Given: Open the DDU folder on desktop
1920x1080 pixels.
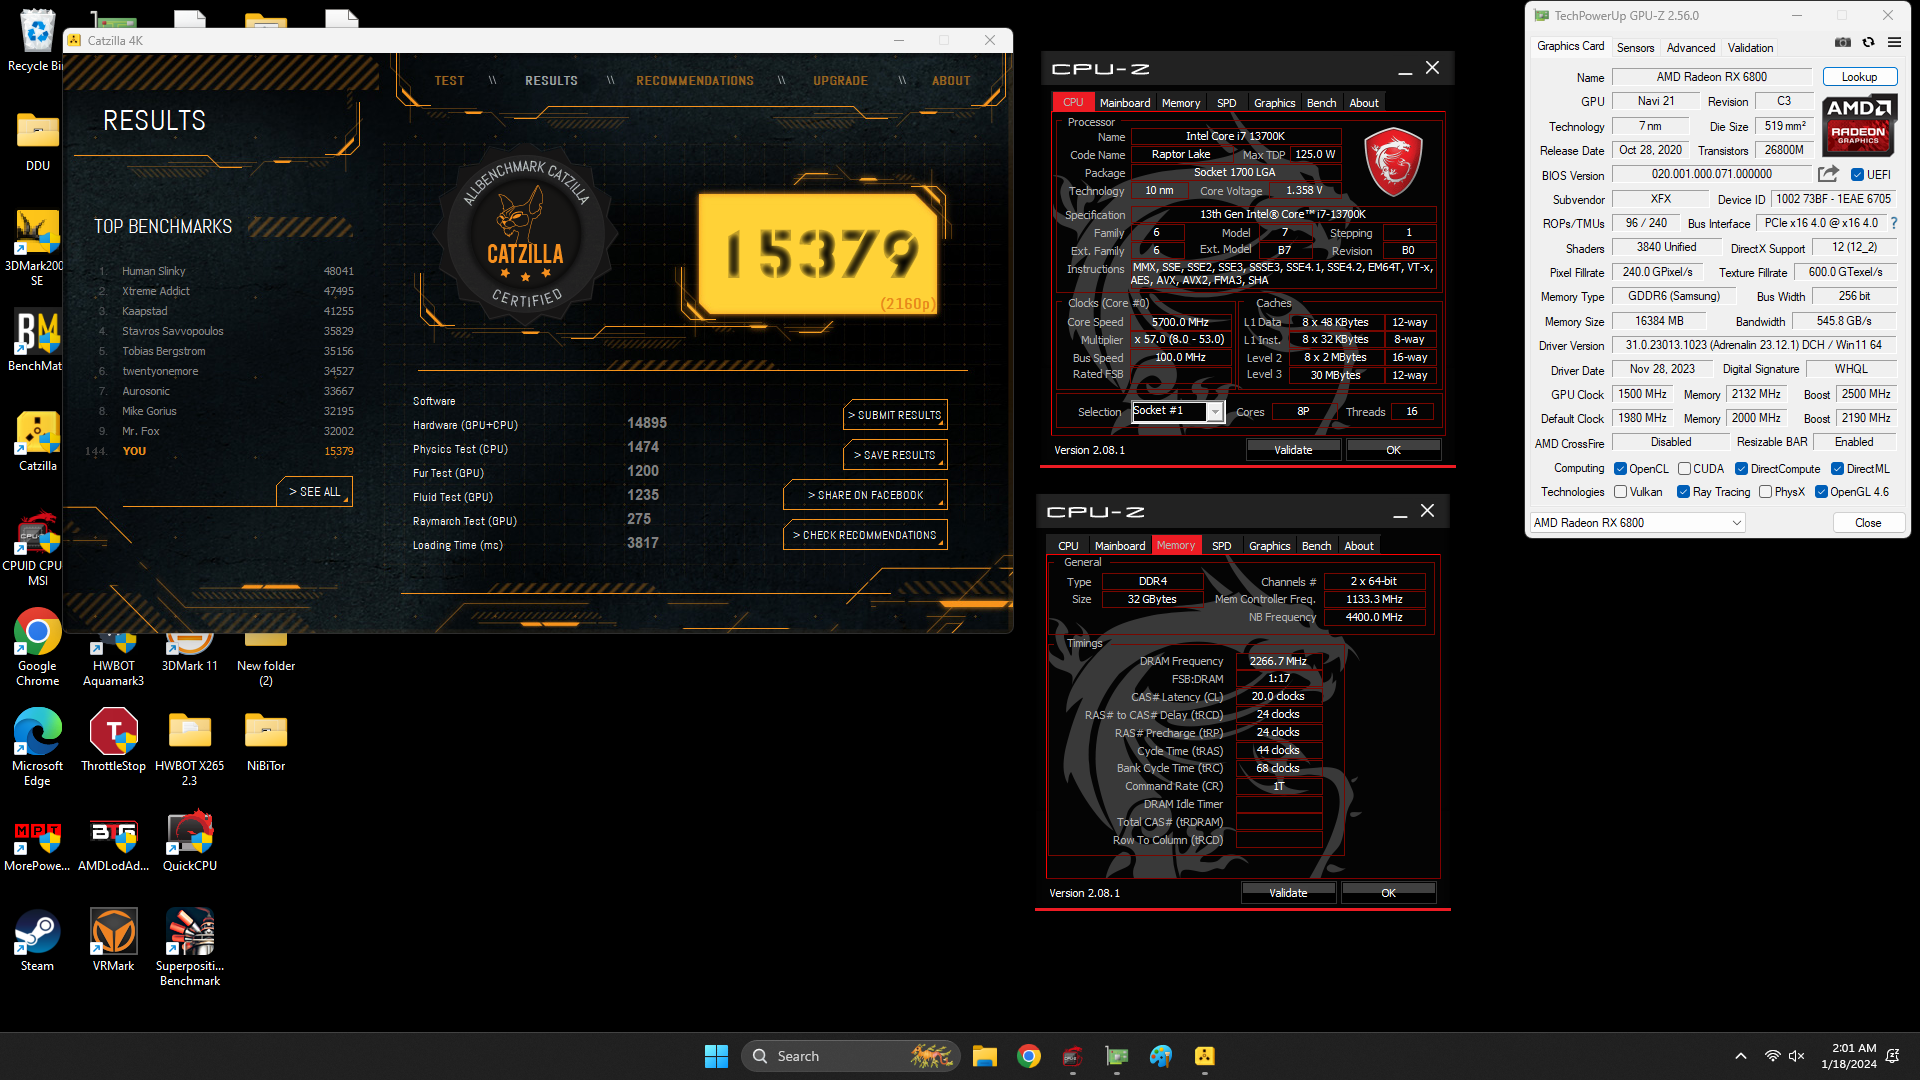Looking at the screenshot, I should coord(37,142).
